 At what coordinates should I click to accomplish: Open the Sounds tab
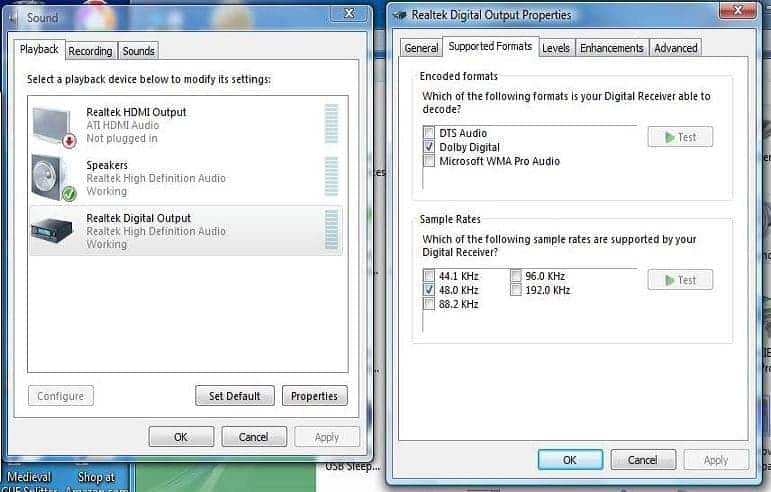[138, 51]
